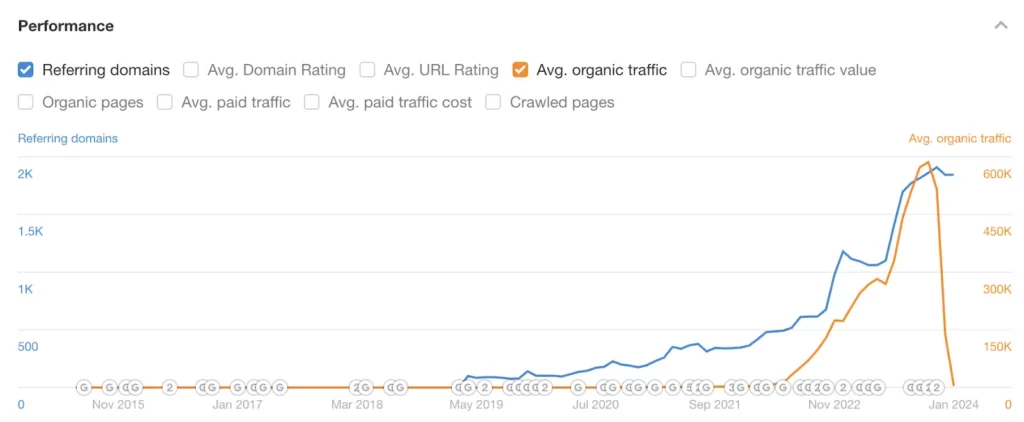Enable Avg. organic traffic value metric

pyautogui.click(x=688, y=69)
